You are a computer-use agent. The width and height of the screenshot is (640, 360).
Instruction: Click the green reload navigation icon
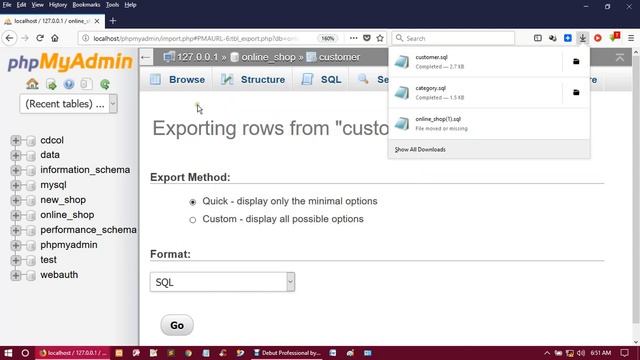[x=105, y=84]
